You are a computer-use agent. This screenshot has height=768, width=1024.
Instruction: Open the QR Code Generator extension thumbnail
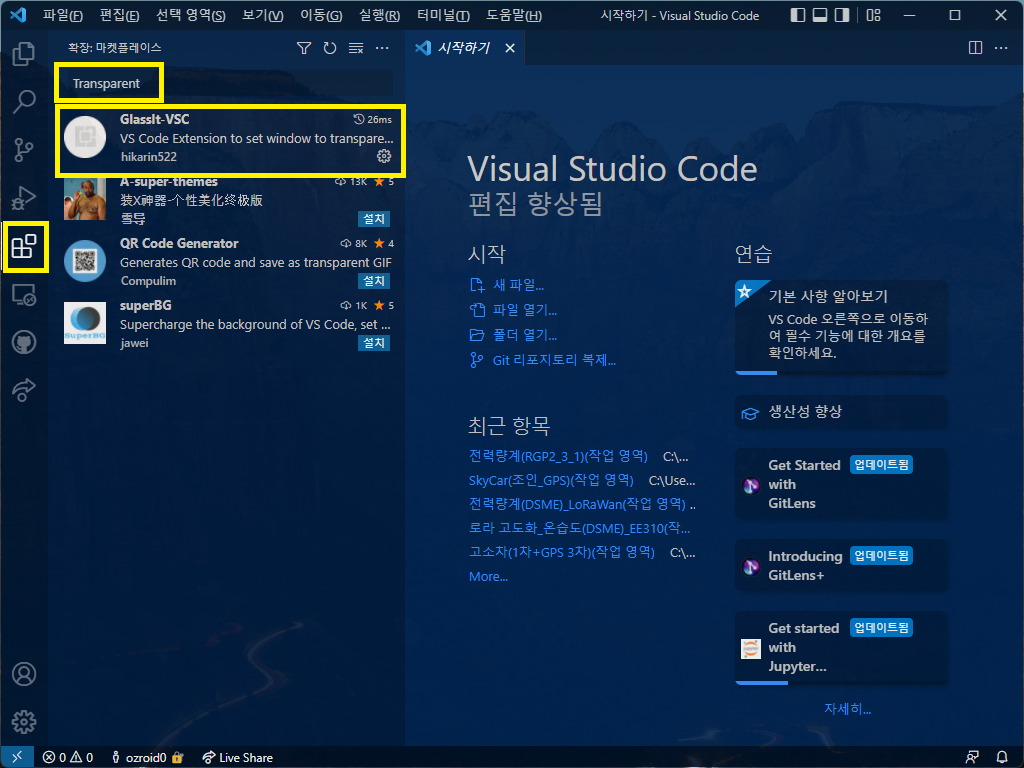coord(85,261)
